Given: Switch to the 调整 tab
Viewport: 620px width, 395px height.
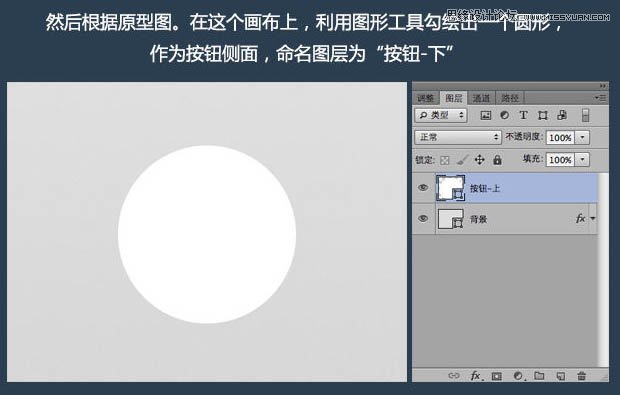Looking at the screenshot, I should point(426,98).
